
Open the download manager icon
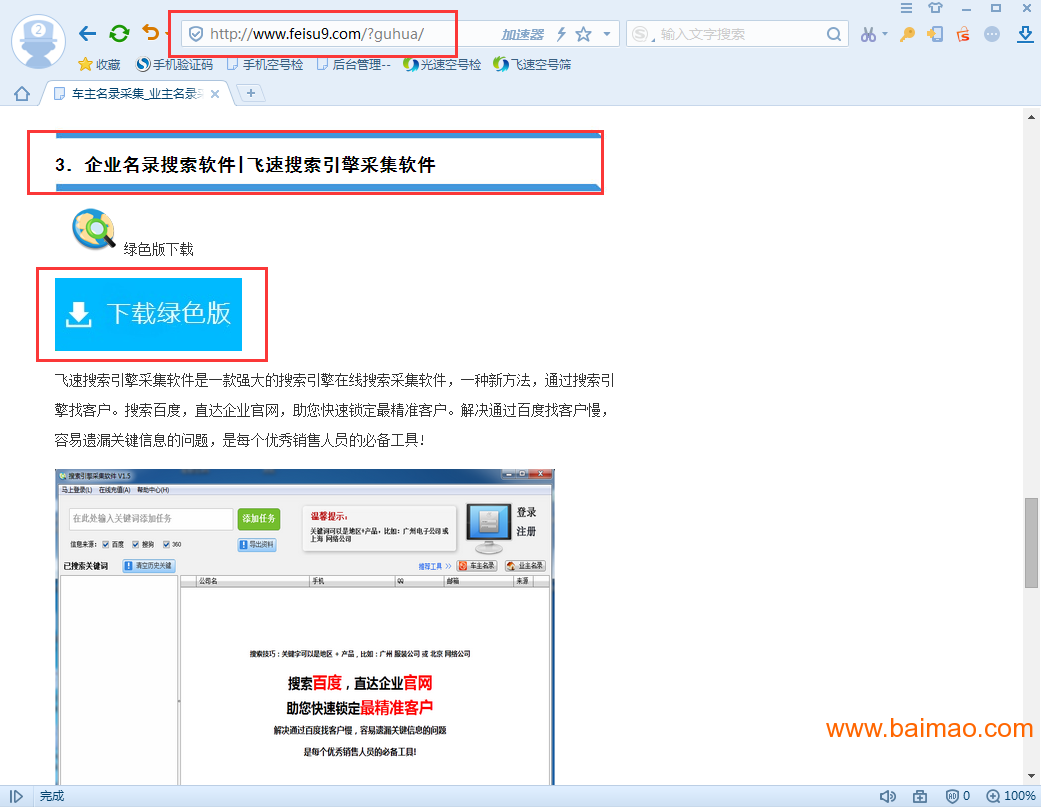(x=1025, y=35)
